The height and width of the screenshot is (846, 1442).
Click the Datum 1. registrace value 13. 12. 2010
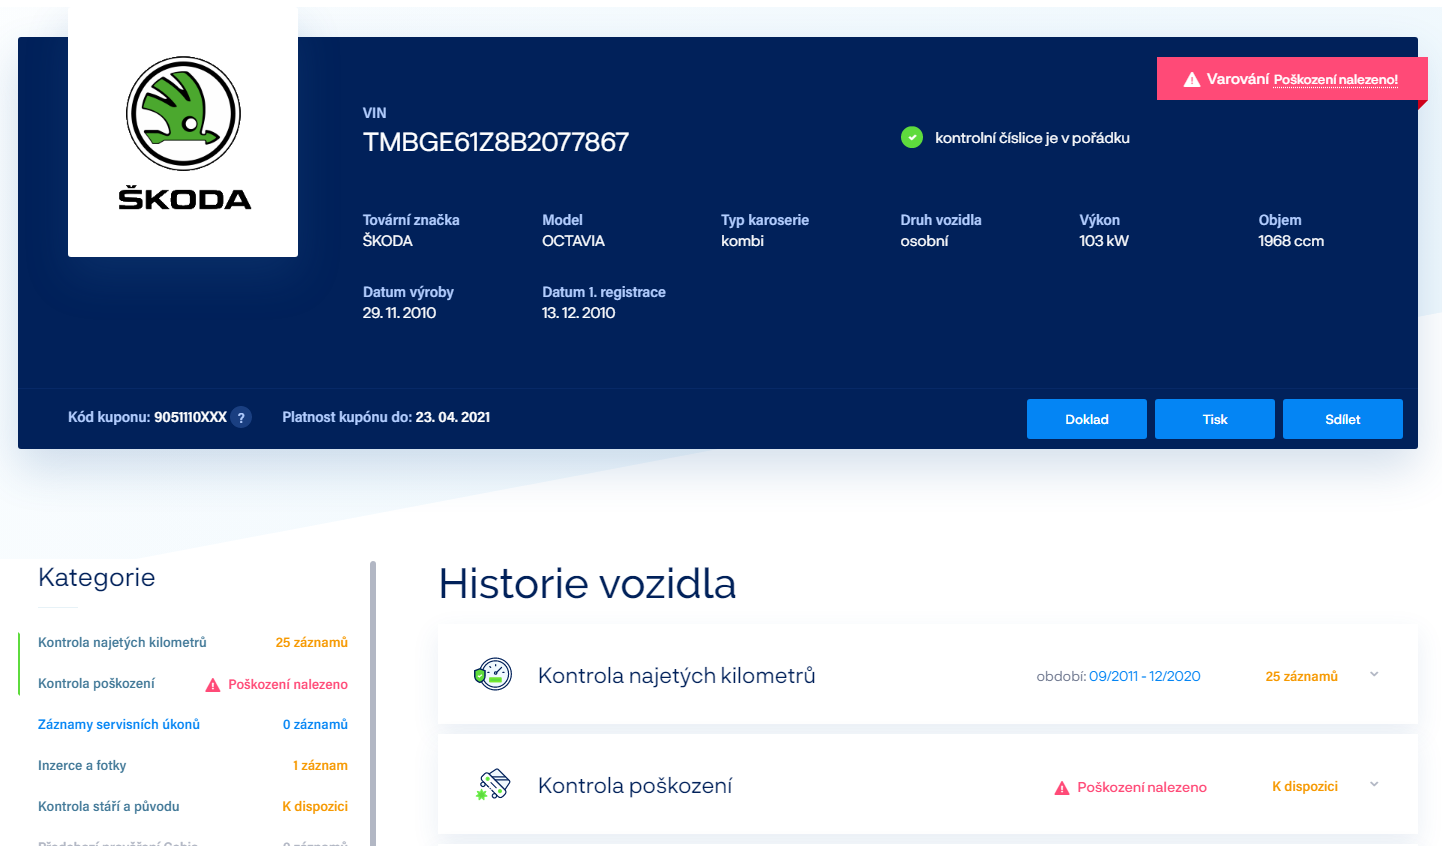(x=579, y=313)
